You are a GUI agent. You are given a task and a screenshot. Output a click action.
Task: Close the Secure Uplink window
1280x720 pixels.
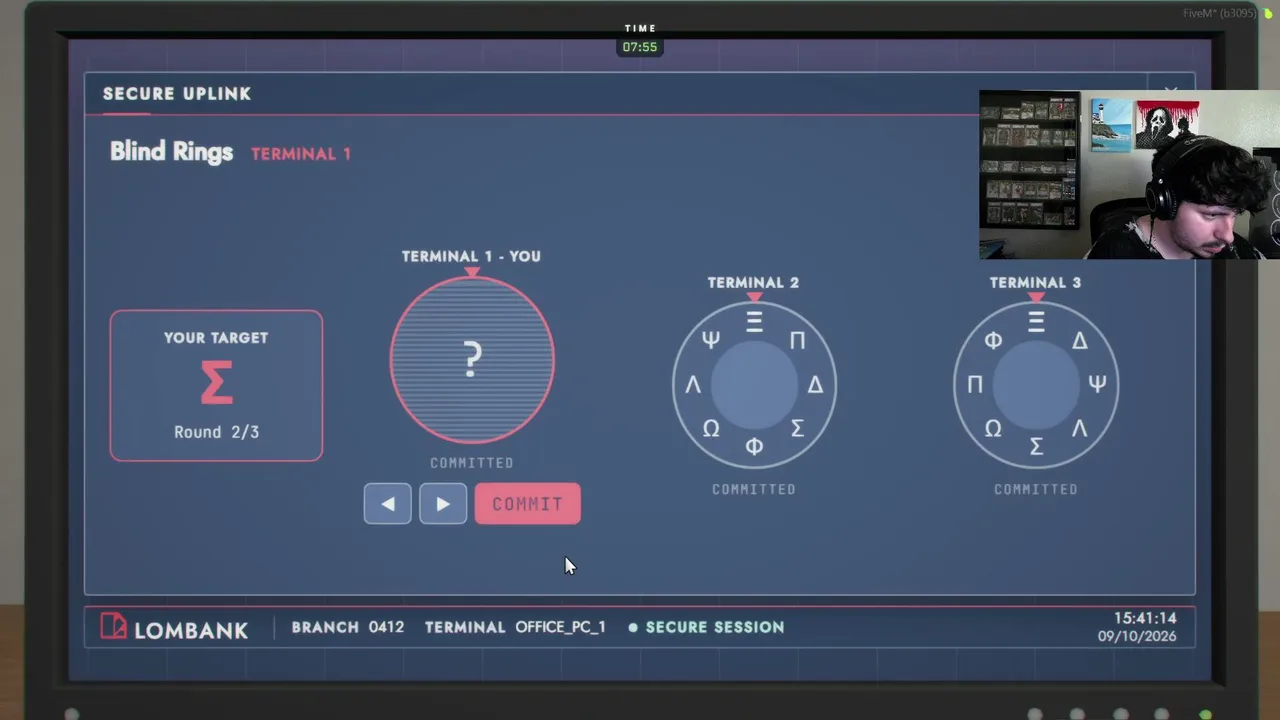click(1171, 93)
